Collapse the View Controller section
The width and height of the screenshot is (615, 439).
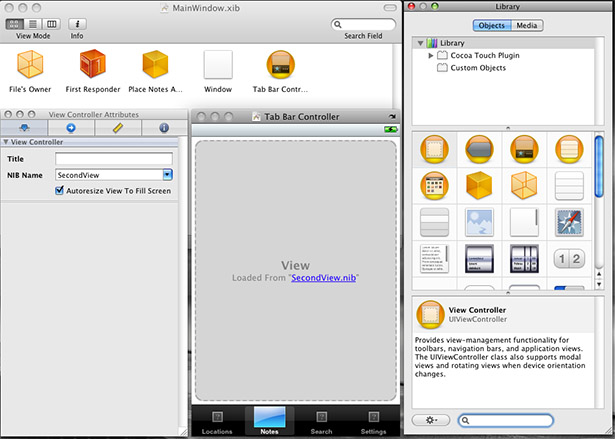point(6,142)
